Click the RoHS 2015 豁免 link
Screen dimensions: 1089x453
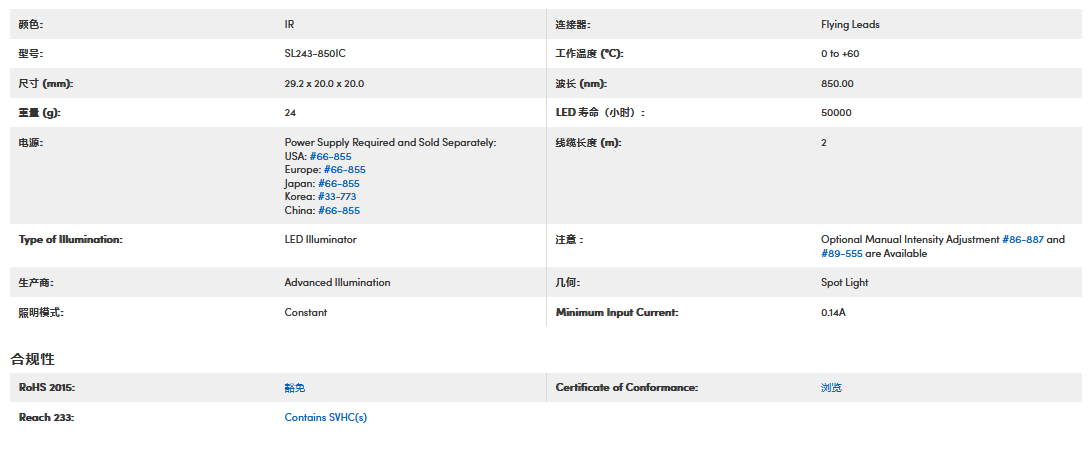pos(295,387)
